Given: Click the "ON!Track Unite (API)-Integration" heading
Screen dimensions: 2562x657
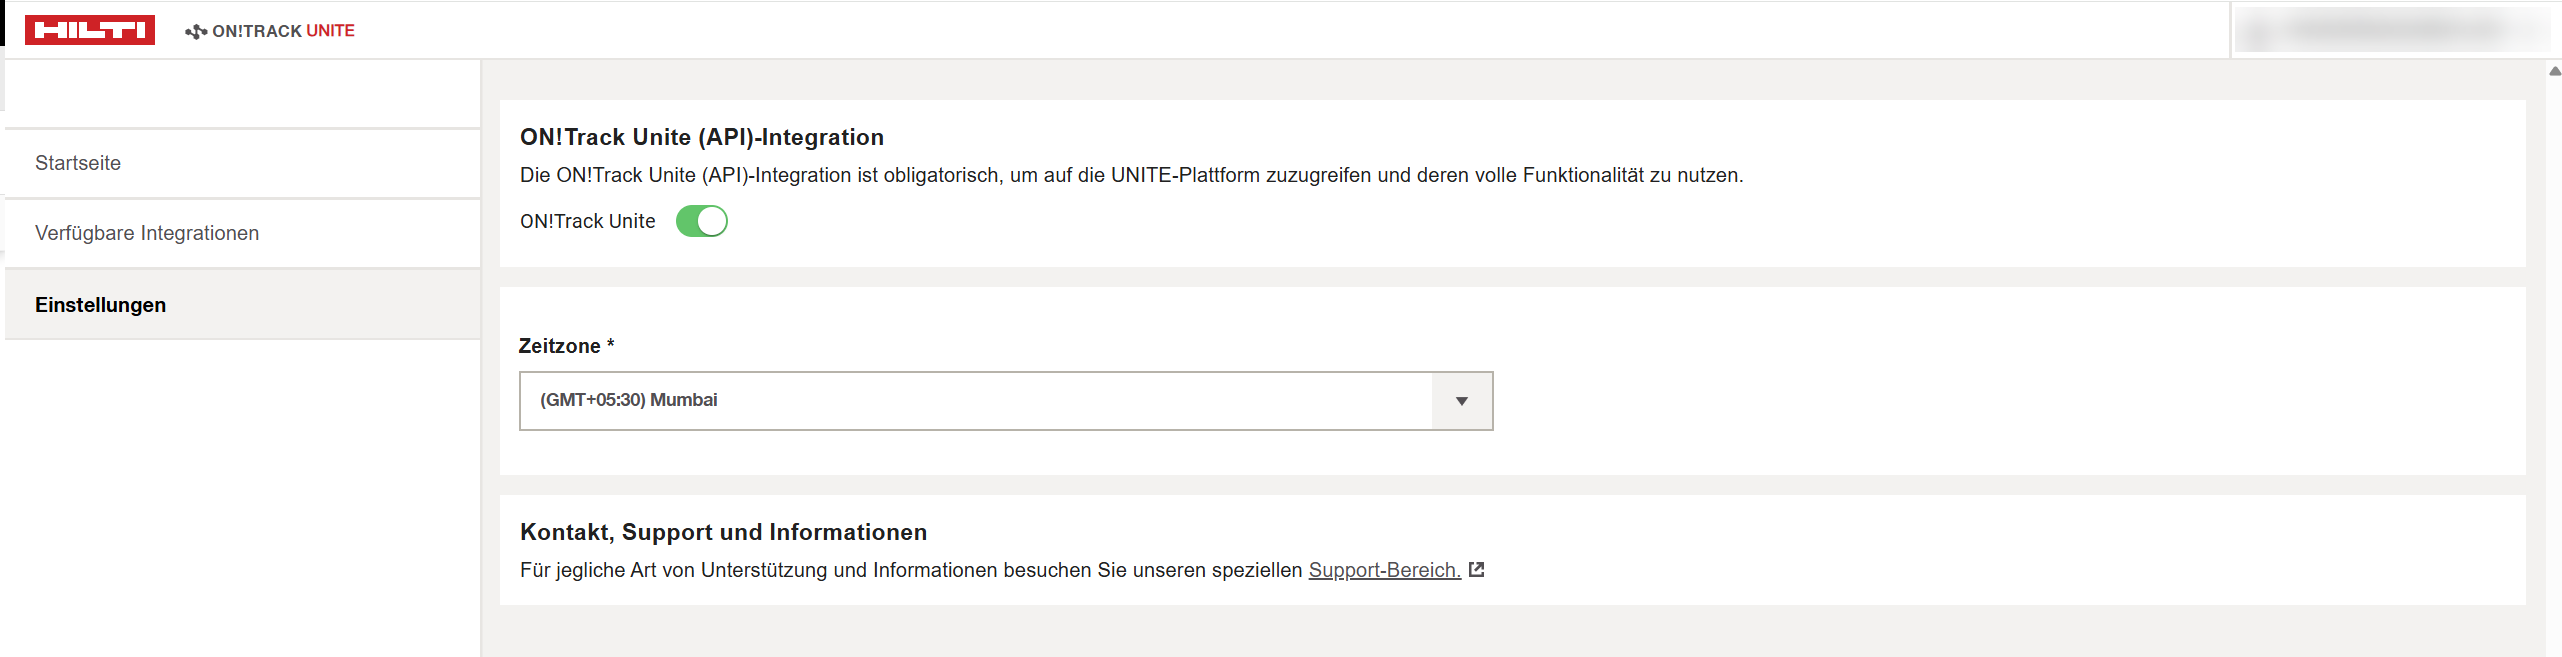Looking at the screenshot, I should (x=701, y=137).
